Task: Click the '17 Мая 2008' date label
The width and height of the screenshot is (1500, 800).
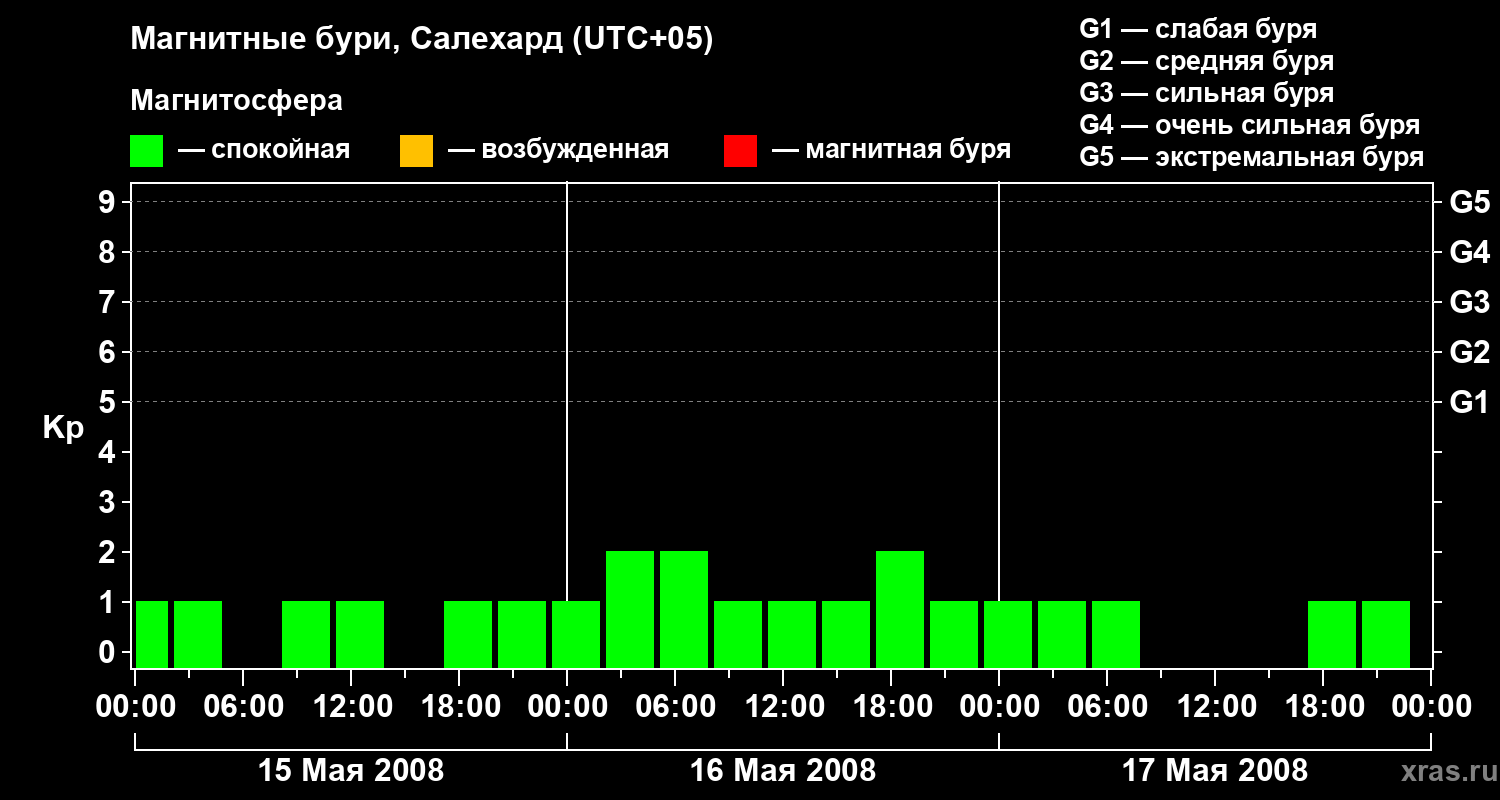Action: (1215, 771)
